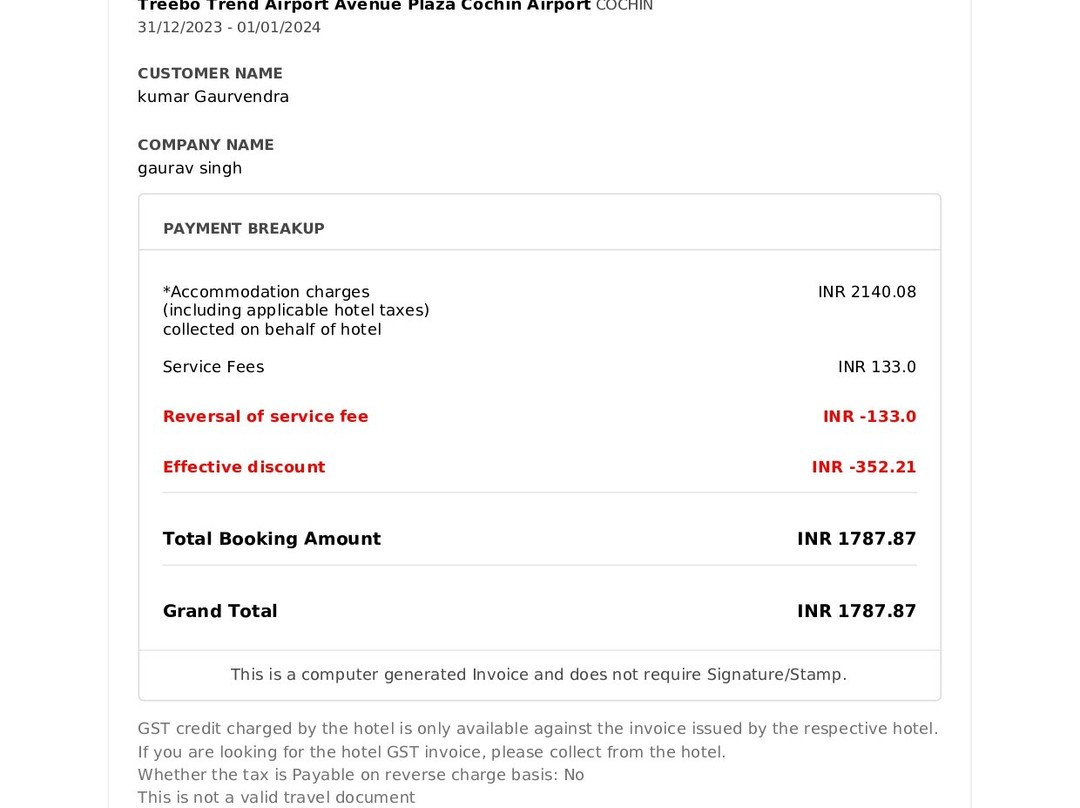Click the red Effective discount label

(244, 467)
